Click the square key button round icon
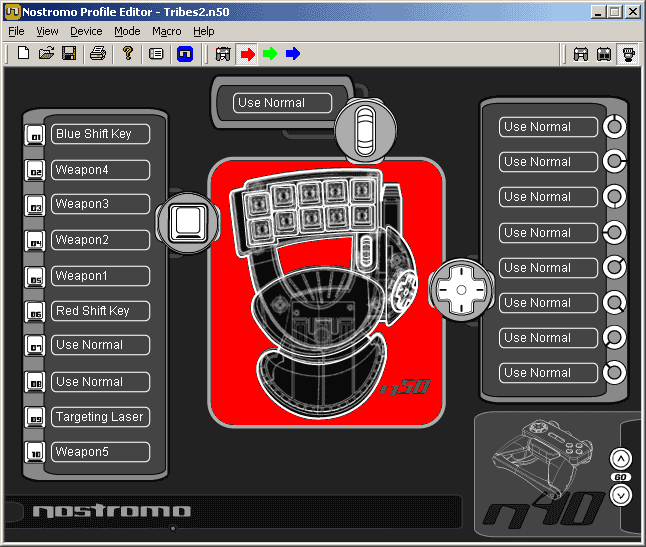Image resolution: width=646 pixels, height=547 pixels. click(x=188, y=223)
